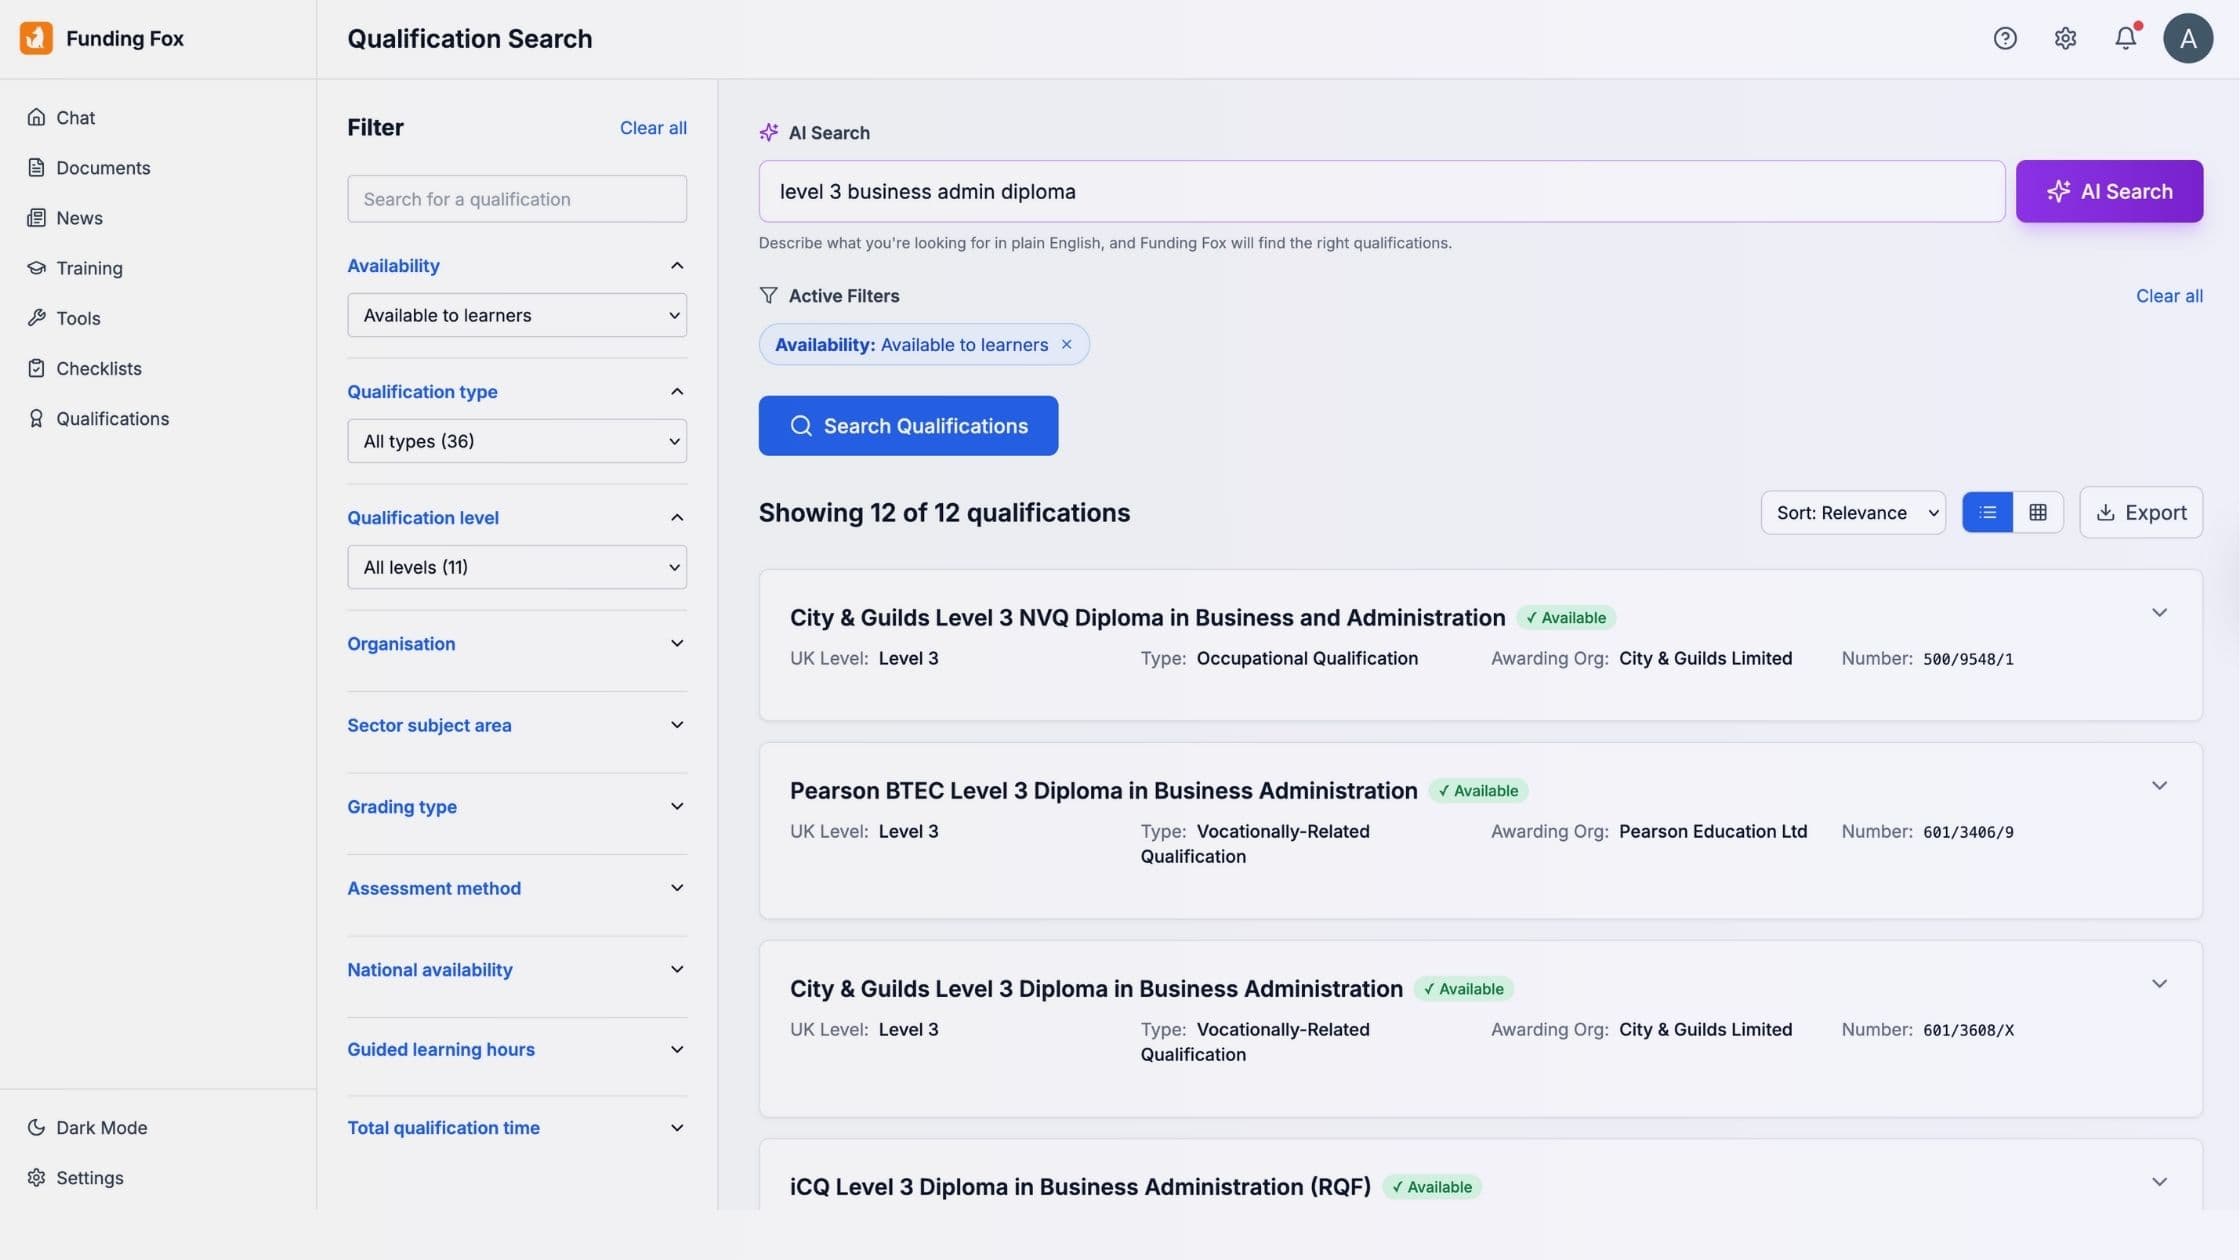Click the iCQ Level 3 Diploma title
This screenshot has height=1260, width=2240.
click(x=1080, y=1186)
